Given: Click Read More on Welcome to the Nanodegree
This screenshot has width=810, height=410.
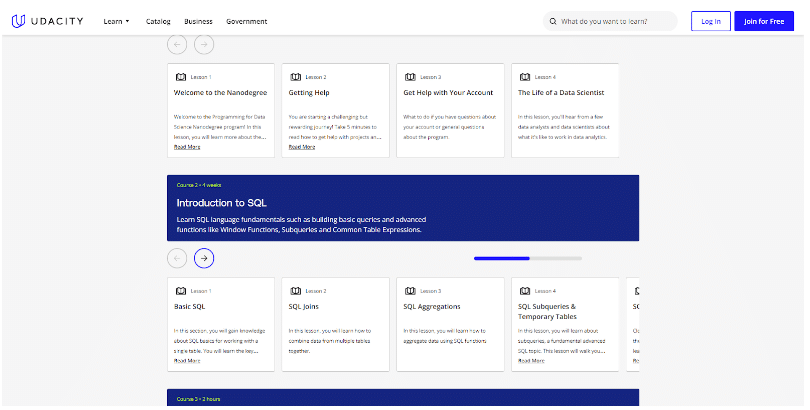Looking at the screenshot, I should pyautogui.click(x=187, y=147).
